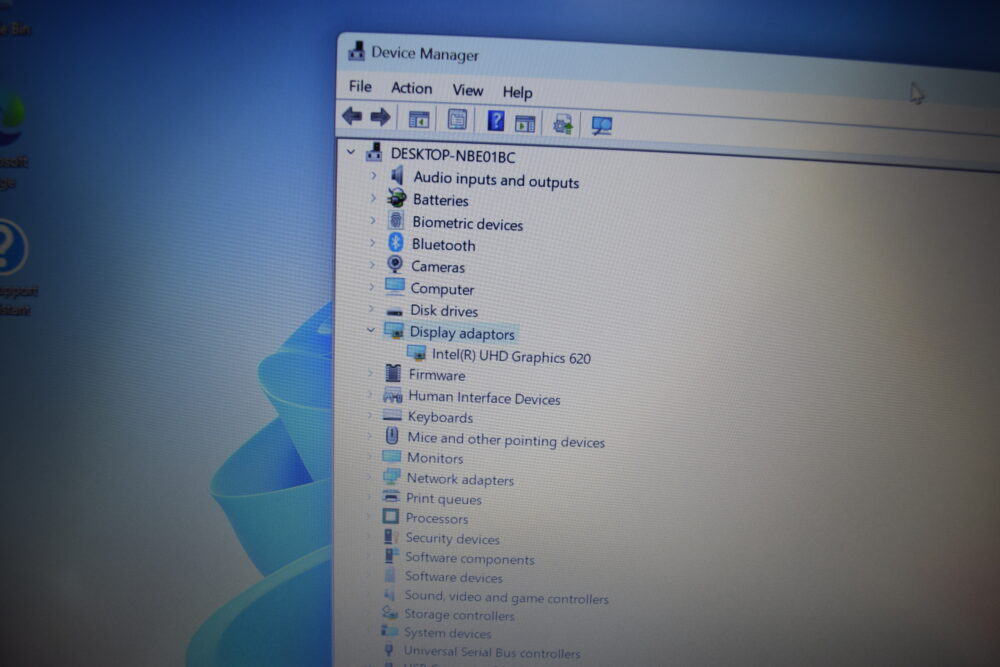Select the Keyboards category label
1000x667 pixels.
tap(440, 418)
